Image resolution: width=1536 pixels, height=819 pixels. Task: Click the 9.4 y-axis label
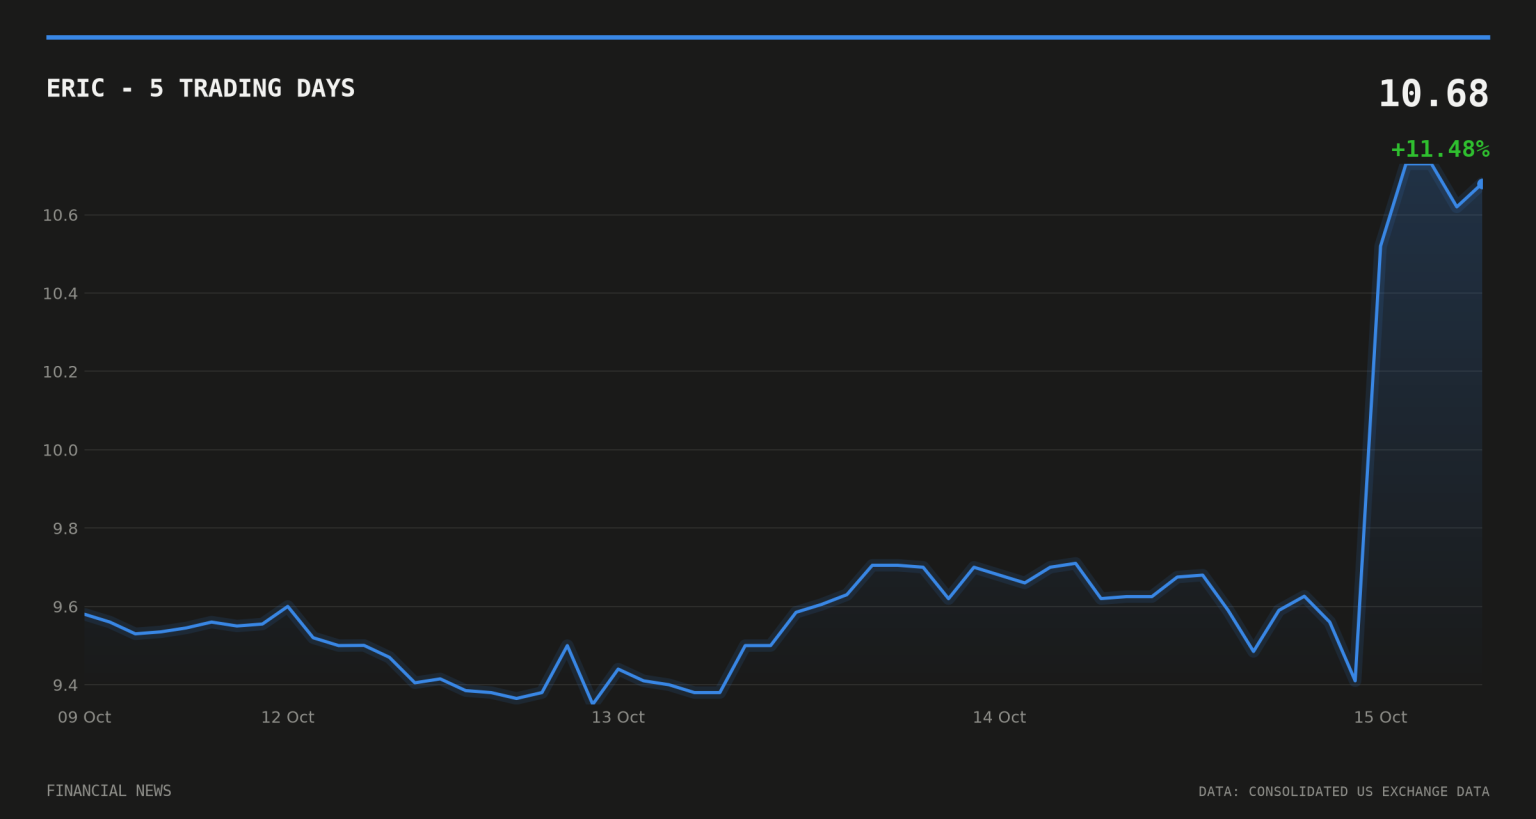(x=65, y=685)
